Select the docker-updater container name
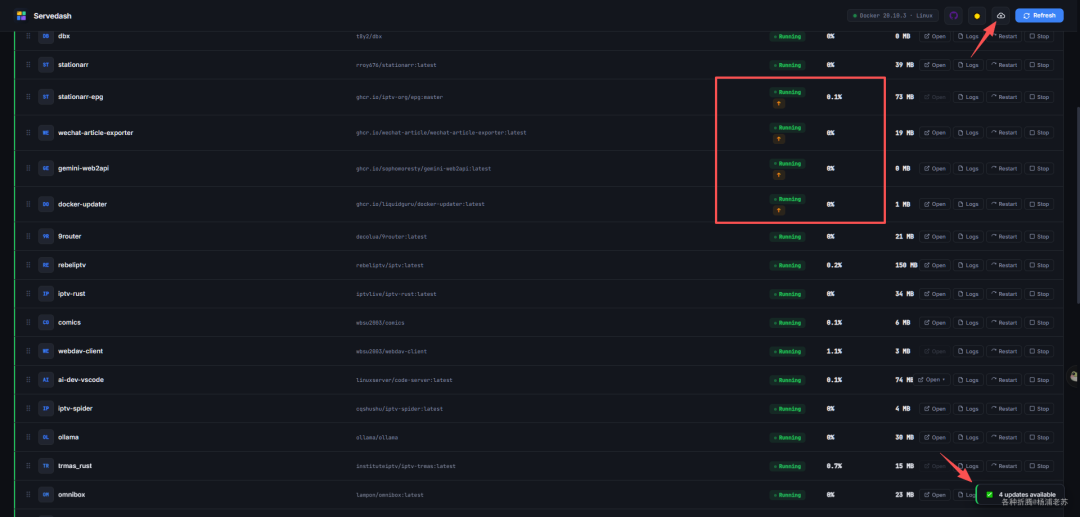The image size is (1080, 517). pyautogui.click(x=83, y=204)
